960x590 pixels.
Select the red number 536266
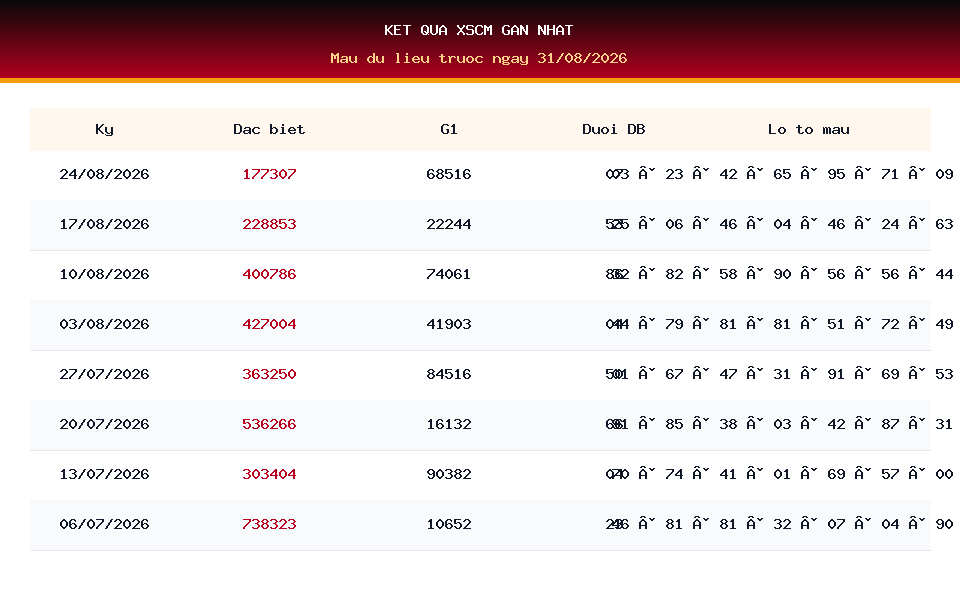tap(269, 424)
